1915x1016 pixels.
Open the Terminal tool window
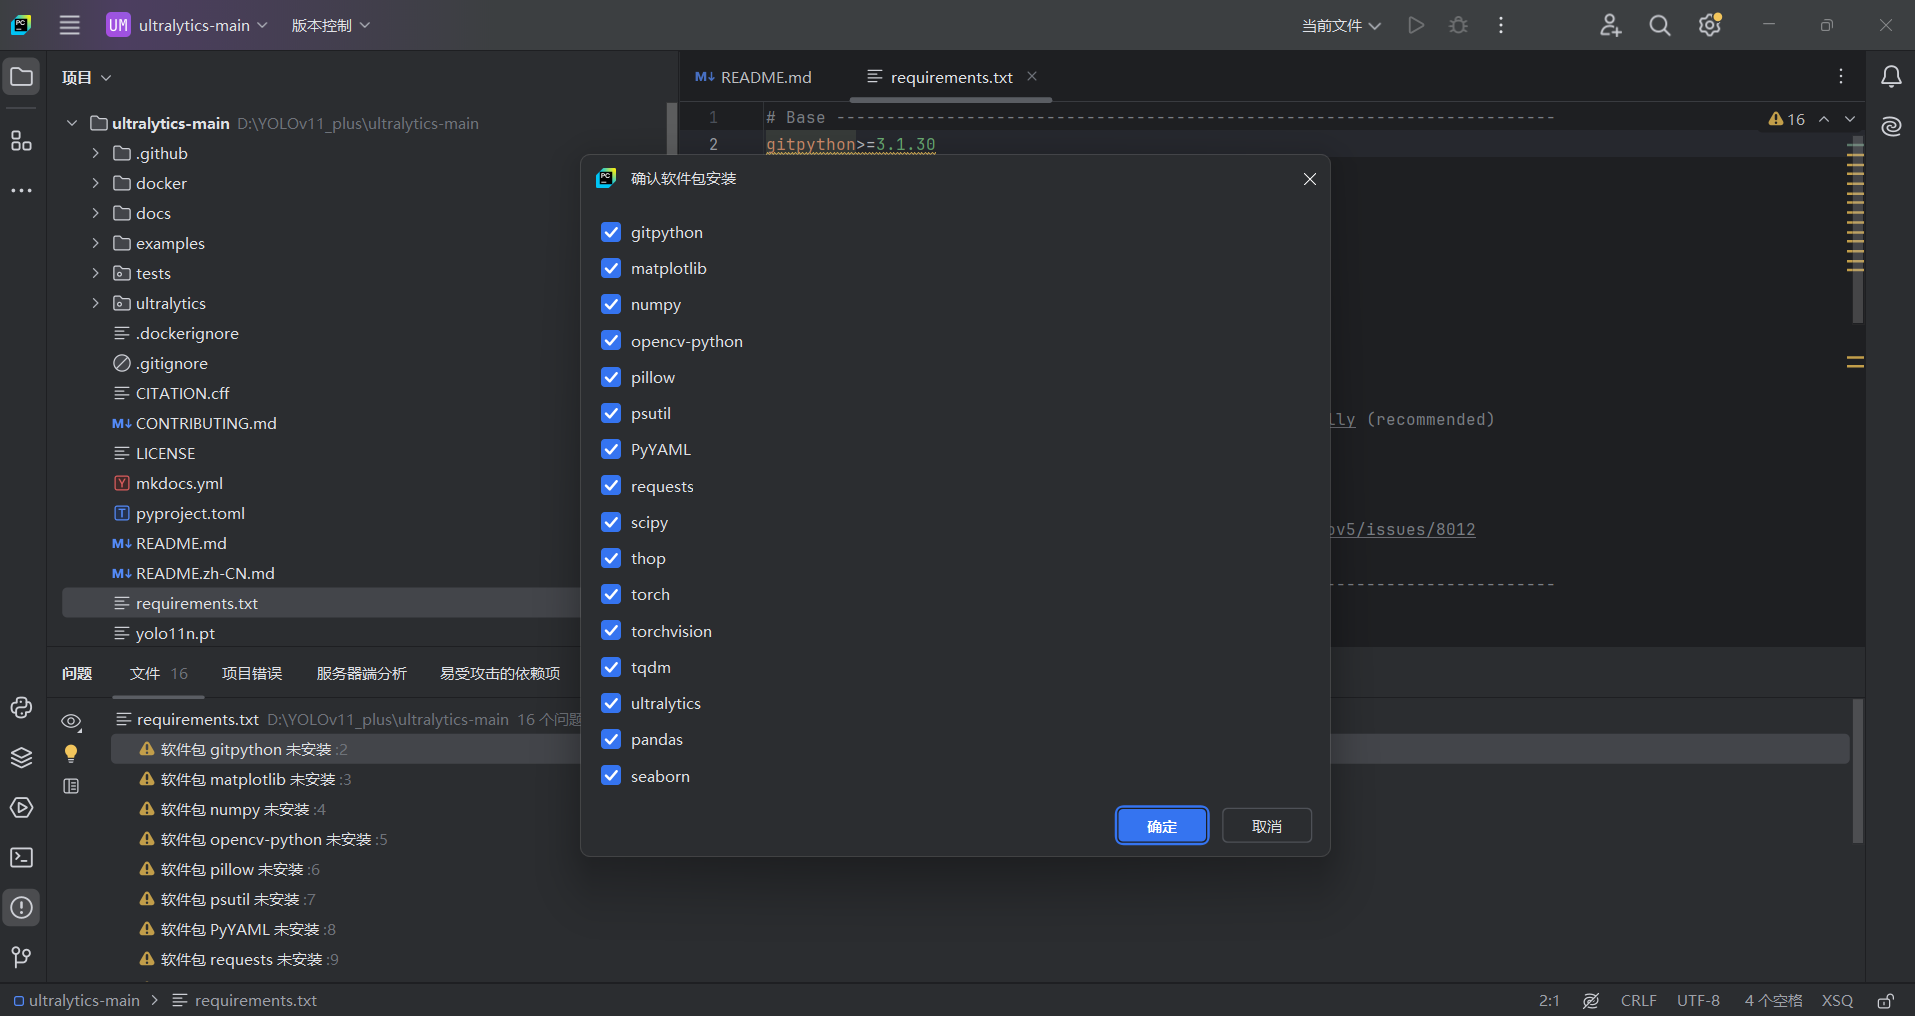21,858
